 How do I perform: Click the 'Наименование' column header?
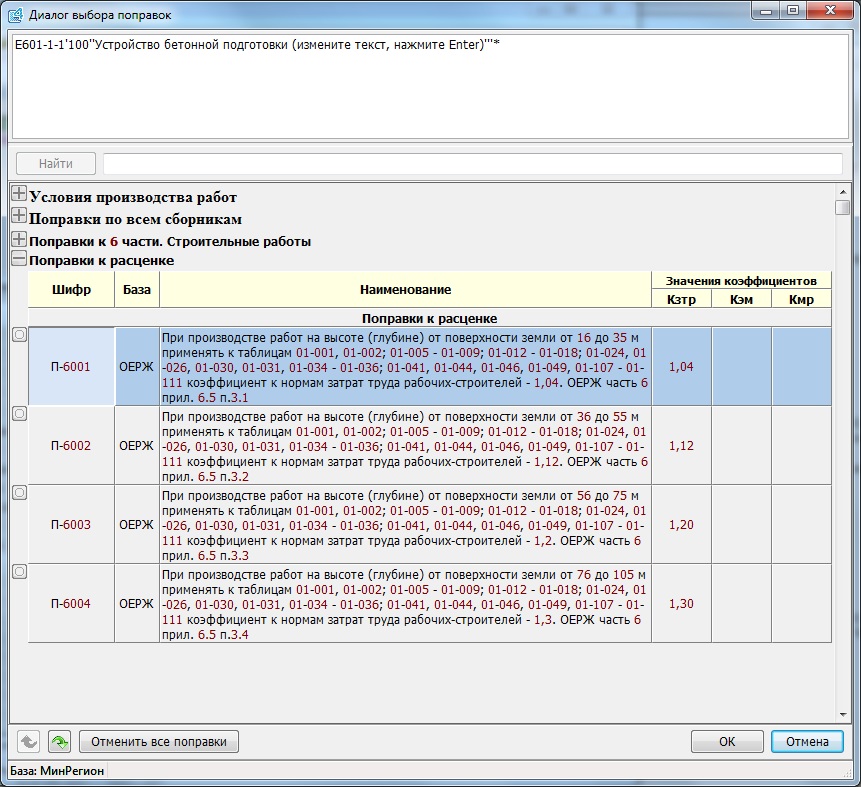405,289
